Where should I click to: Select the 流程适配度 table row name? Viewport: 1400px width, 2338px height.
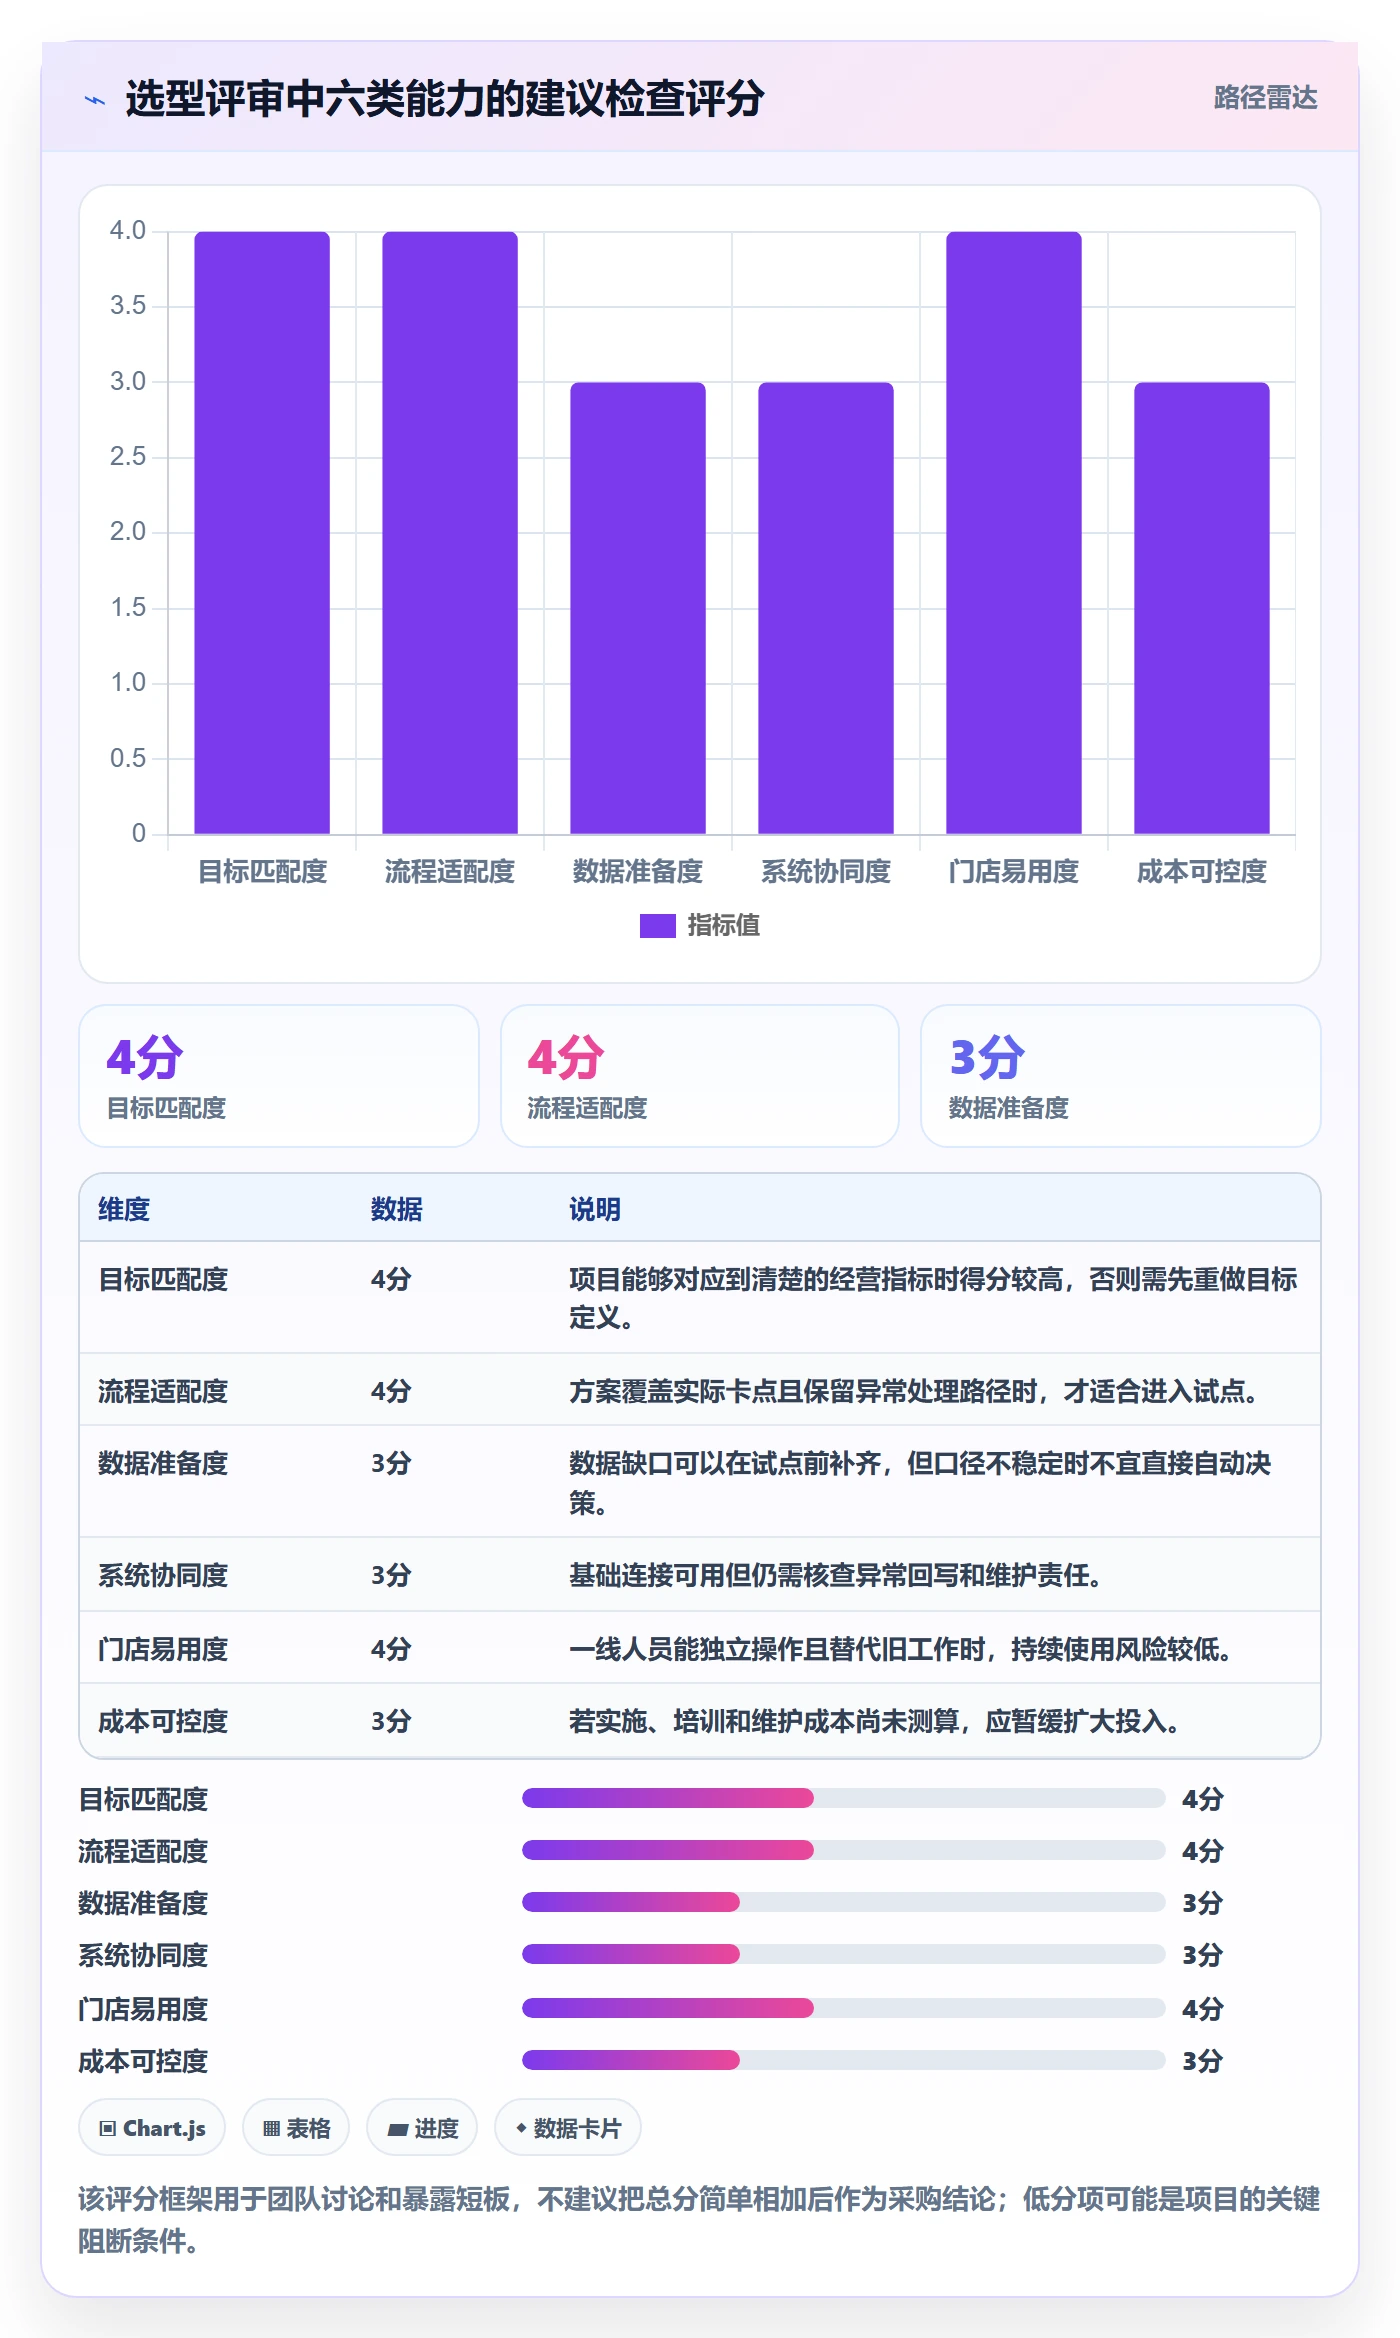click(163, 1391)
